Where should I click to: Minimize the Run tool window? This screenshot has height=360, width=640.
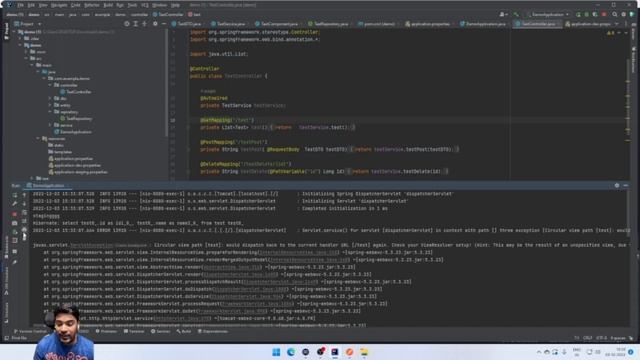coord(626,185)
